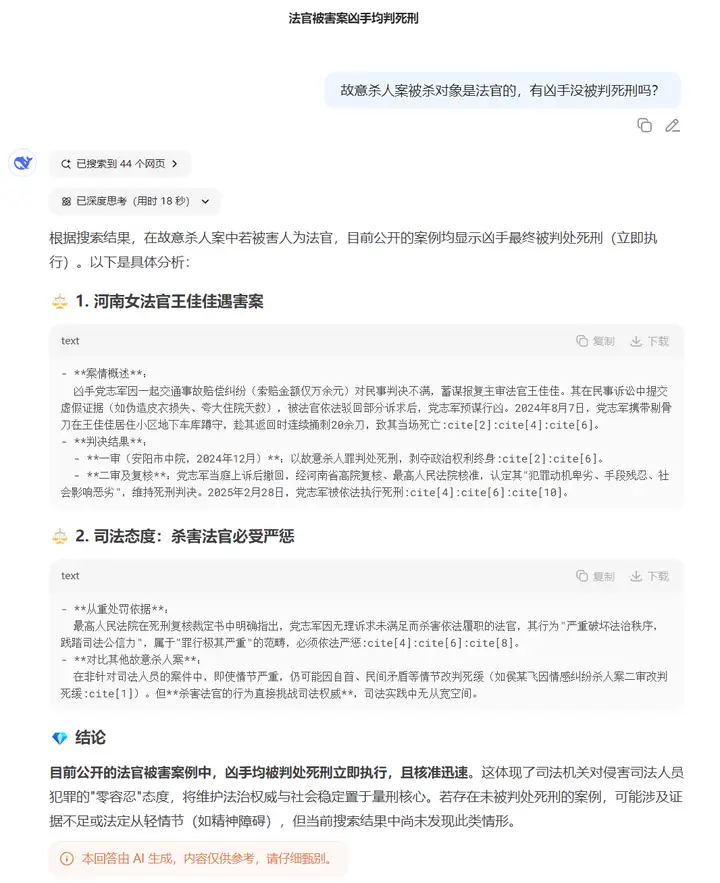The image size is (720, 883).
Task: Click the chevron next to 个网页
Action: tap(175, 164)
